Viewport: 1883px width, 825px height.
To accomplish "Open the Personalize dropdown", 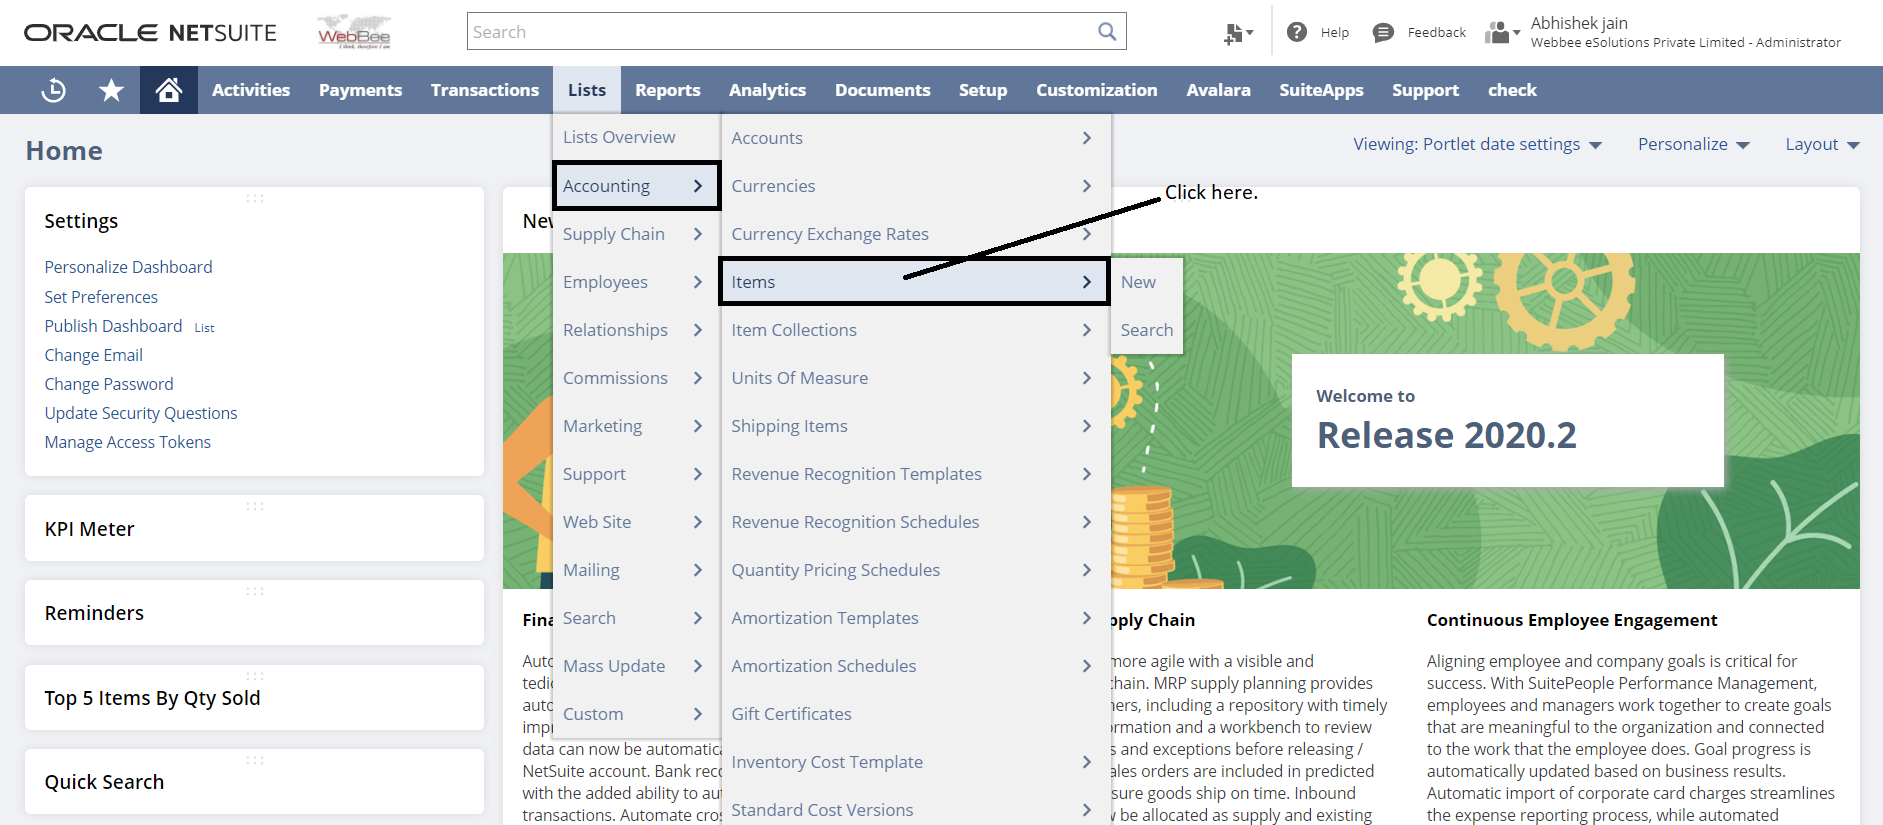I will pyautogui.click(x=1693, y=144).
